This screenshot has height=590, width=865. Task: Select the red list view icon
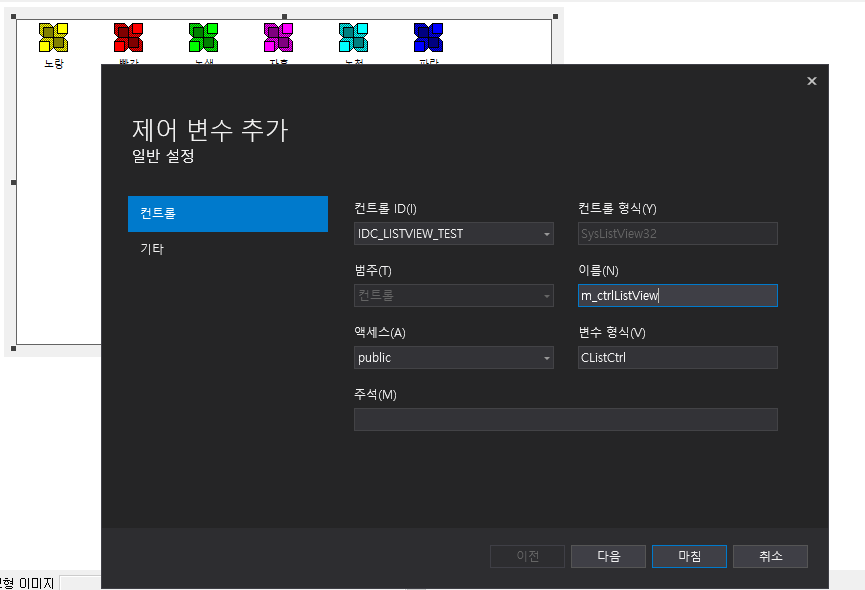(129, 37)
